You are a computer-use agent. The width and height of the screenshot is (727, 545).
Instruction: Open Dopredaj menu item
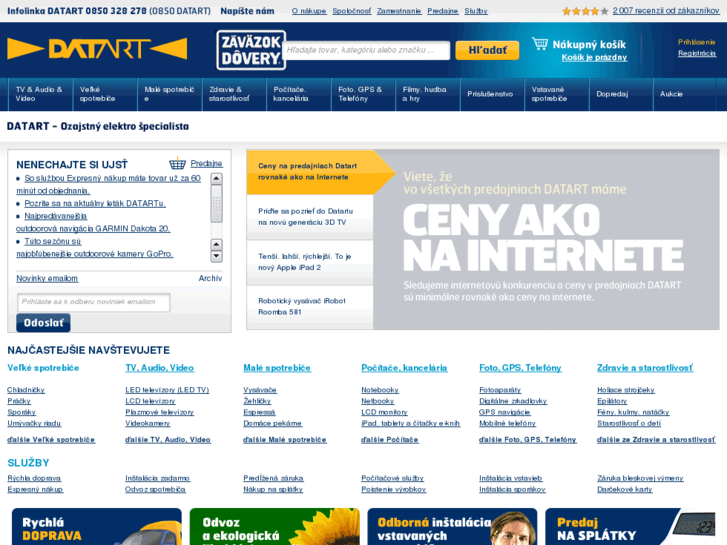tap(621, 94)
